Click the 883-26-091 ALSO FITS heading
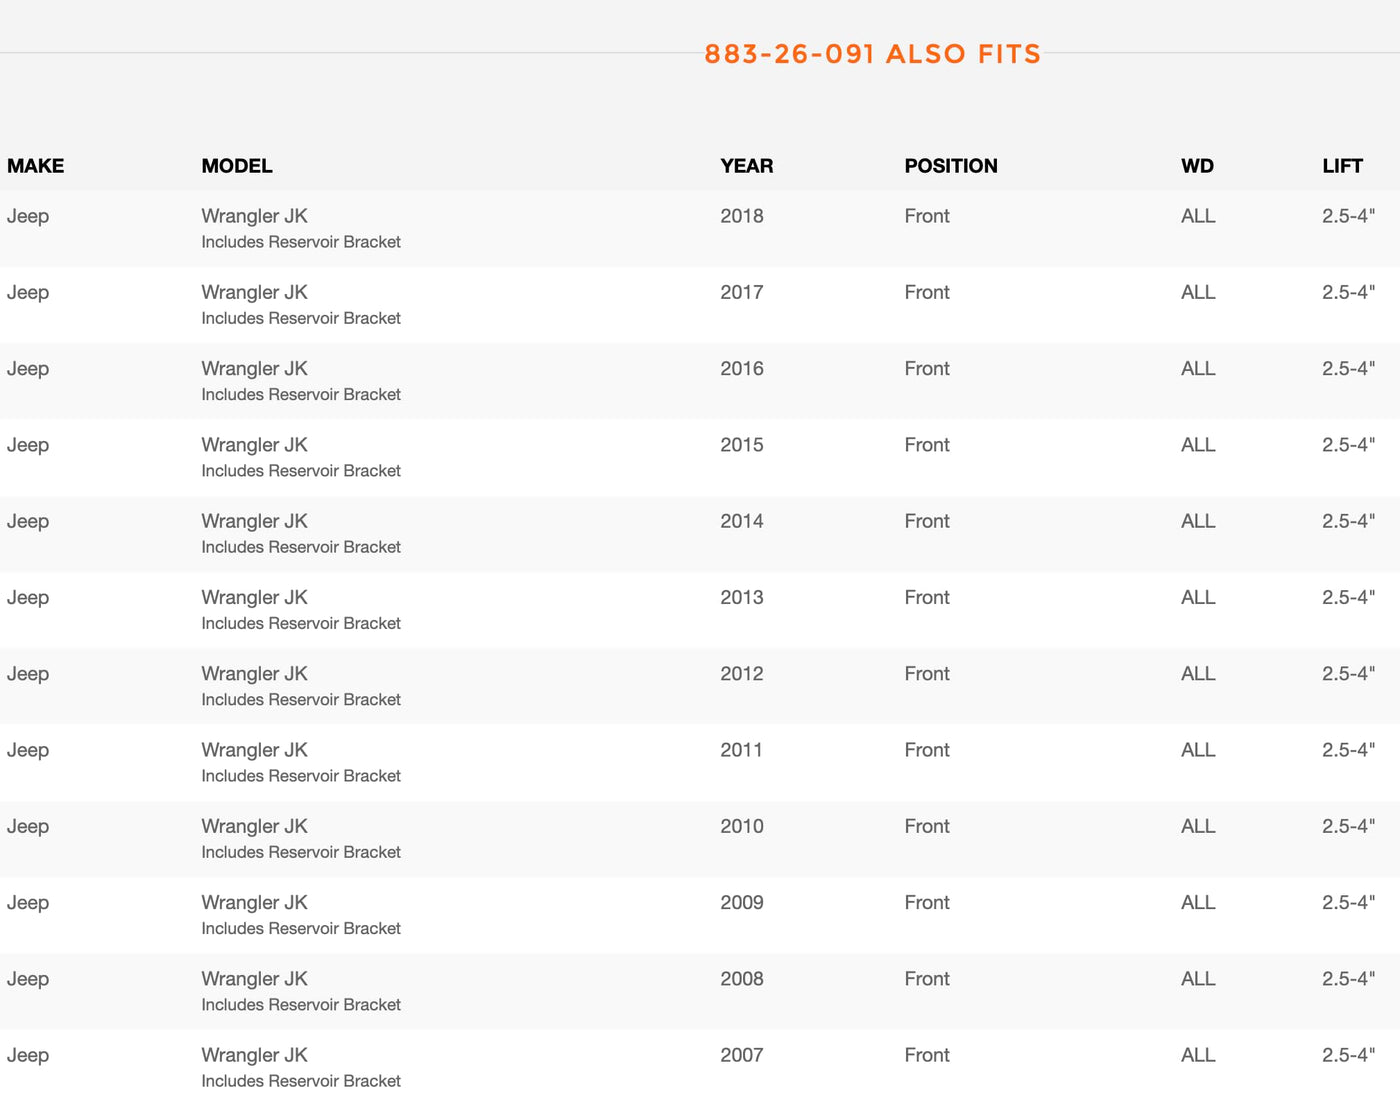This screenshot has width=1400, height=1104. (x=872, y=54)
